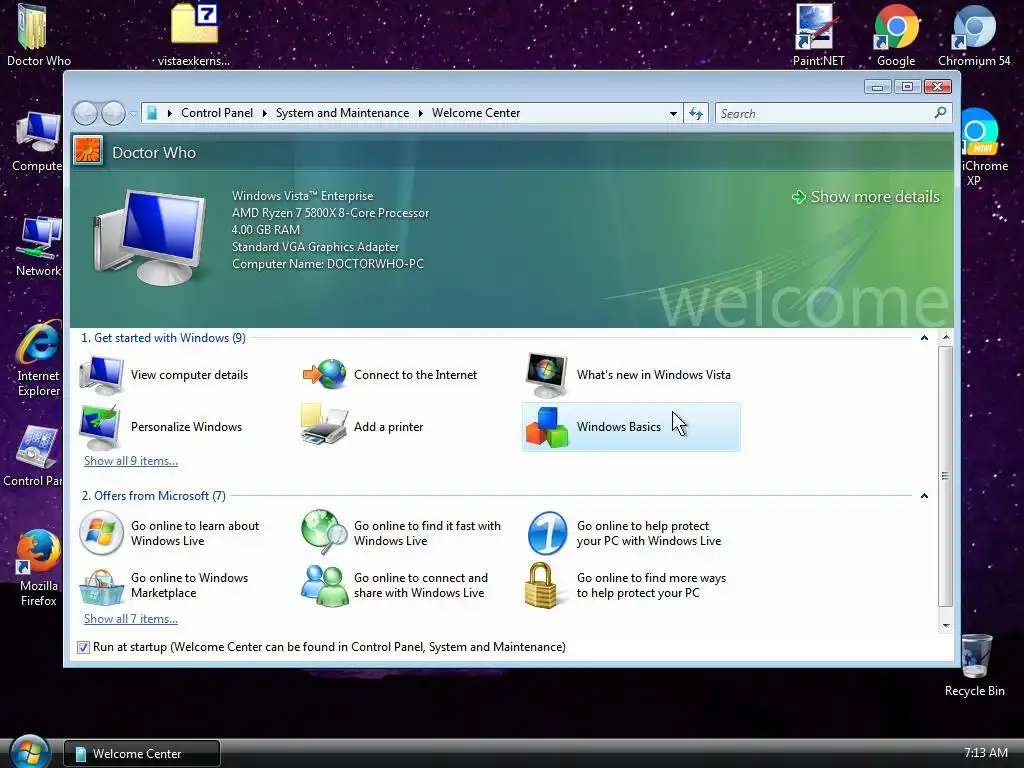Click the Doctor Who user account picture
This screenshot has width=1024, height=768.
[x=88, y=152]
